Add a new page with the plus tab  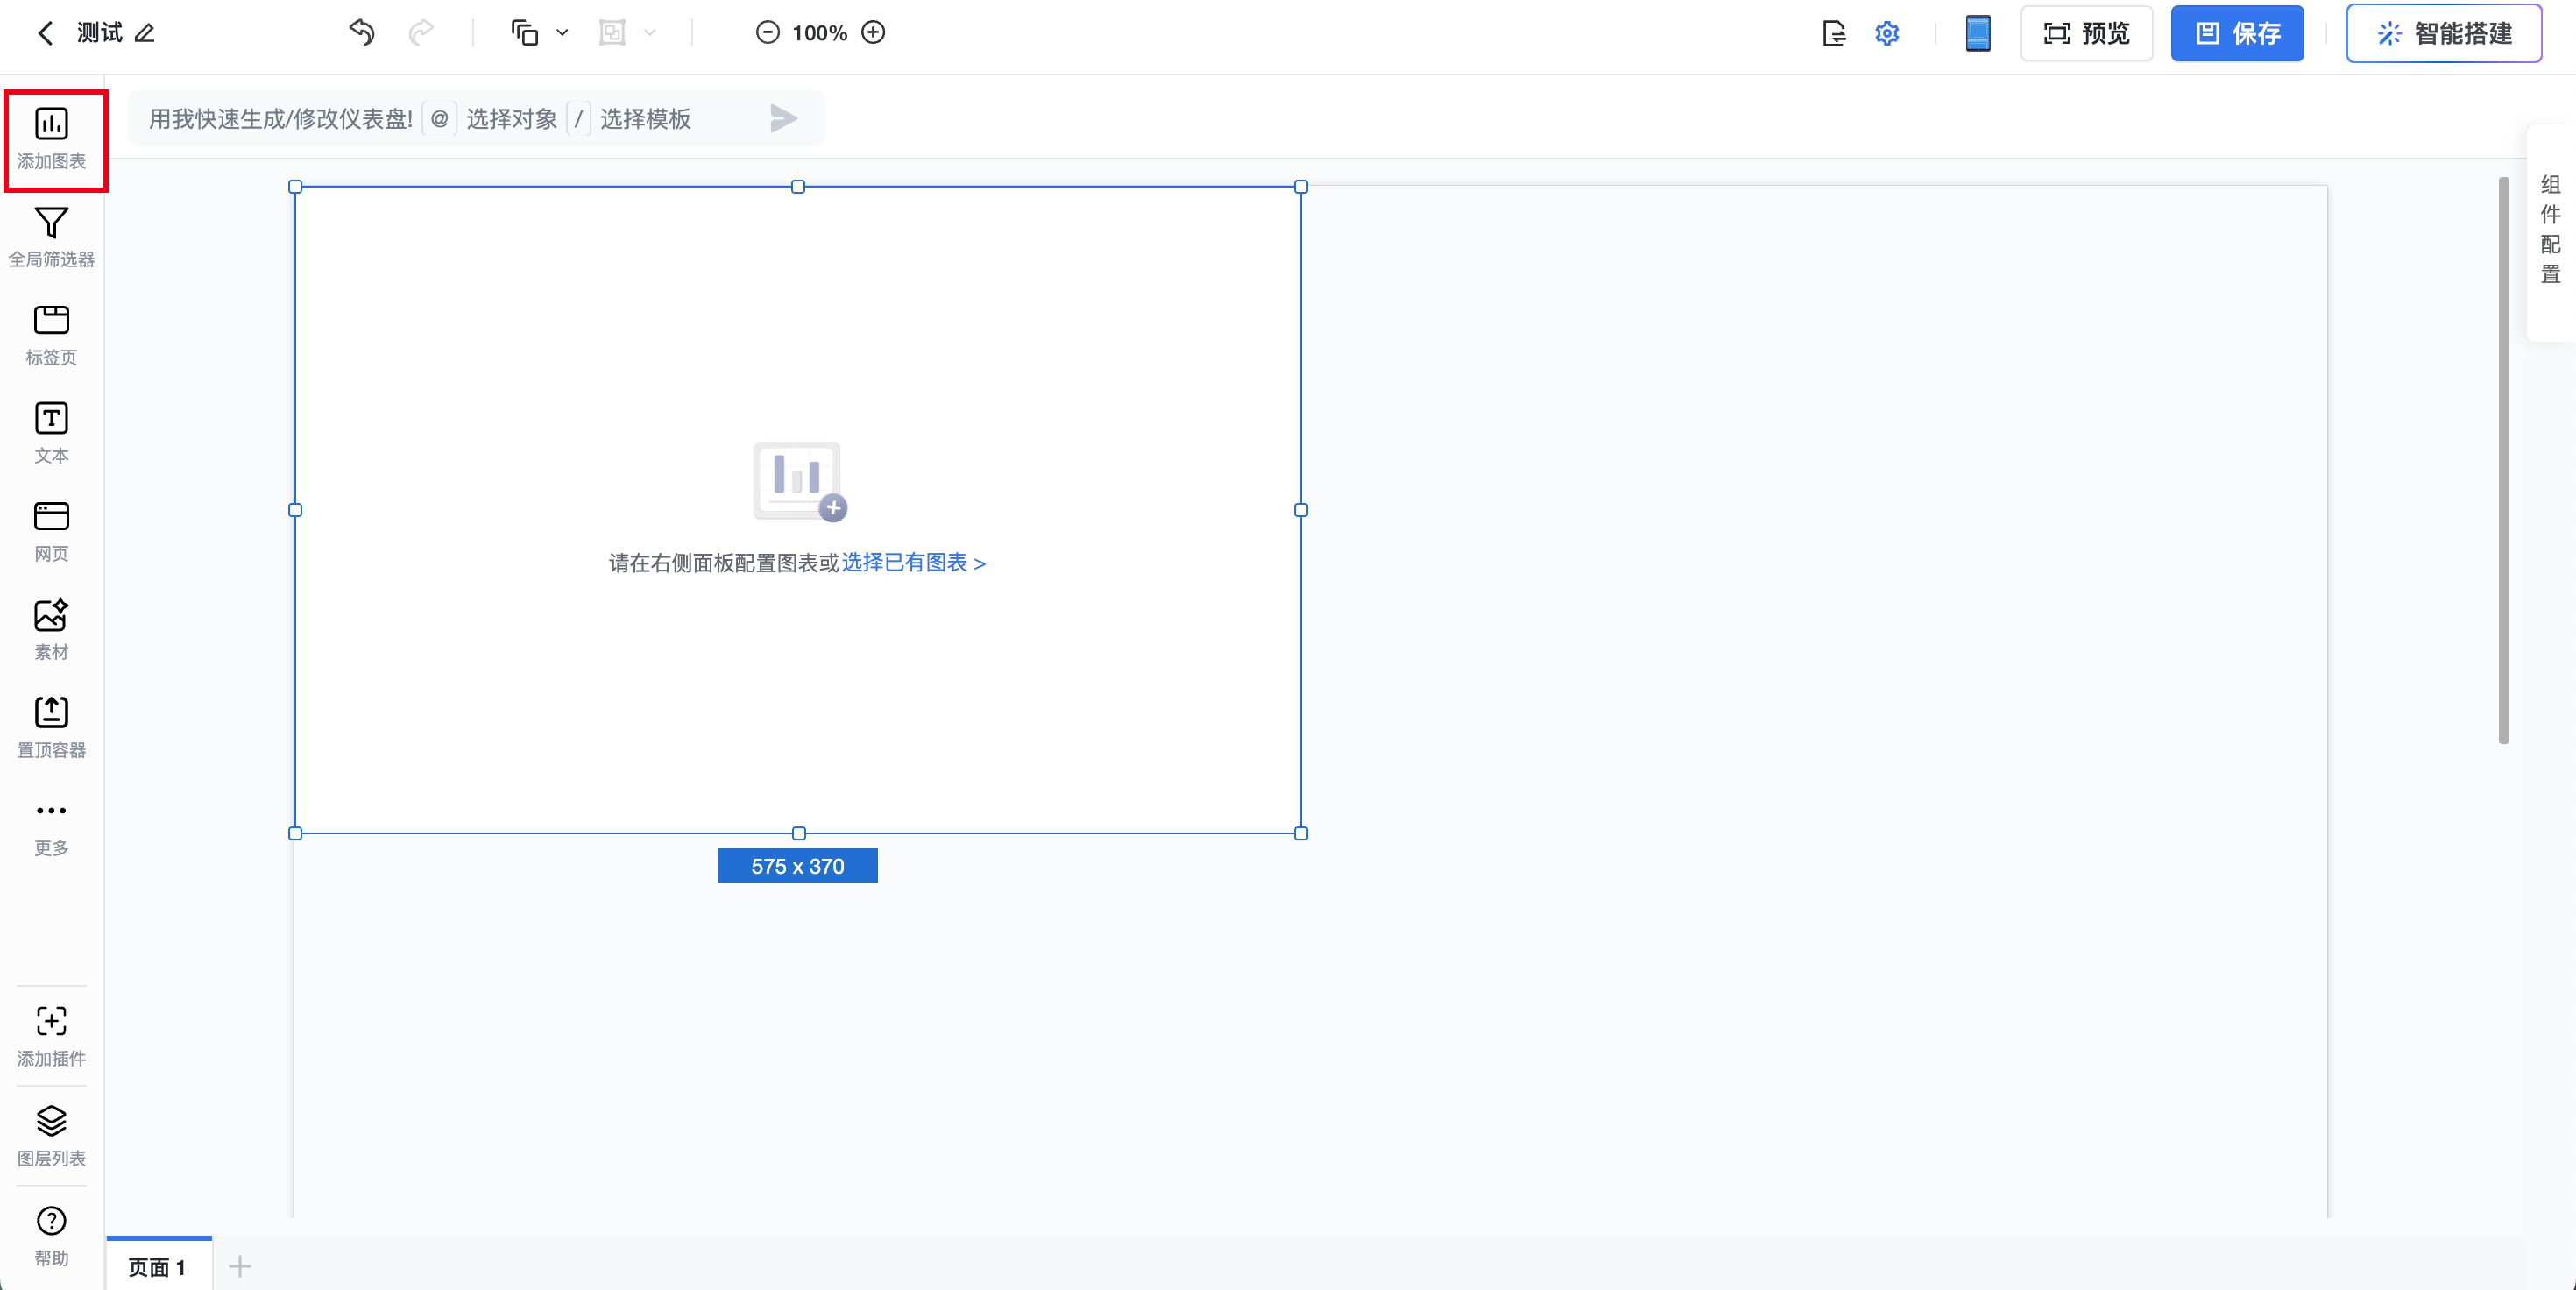click(240, 1266)
